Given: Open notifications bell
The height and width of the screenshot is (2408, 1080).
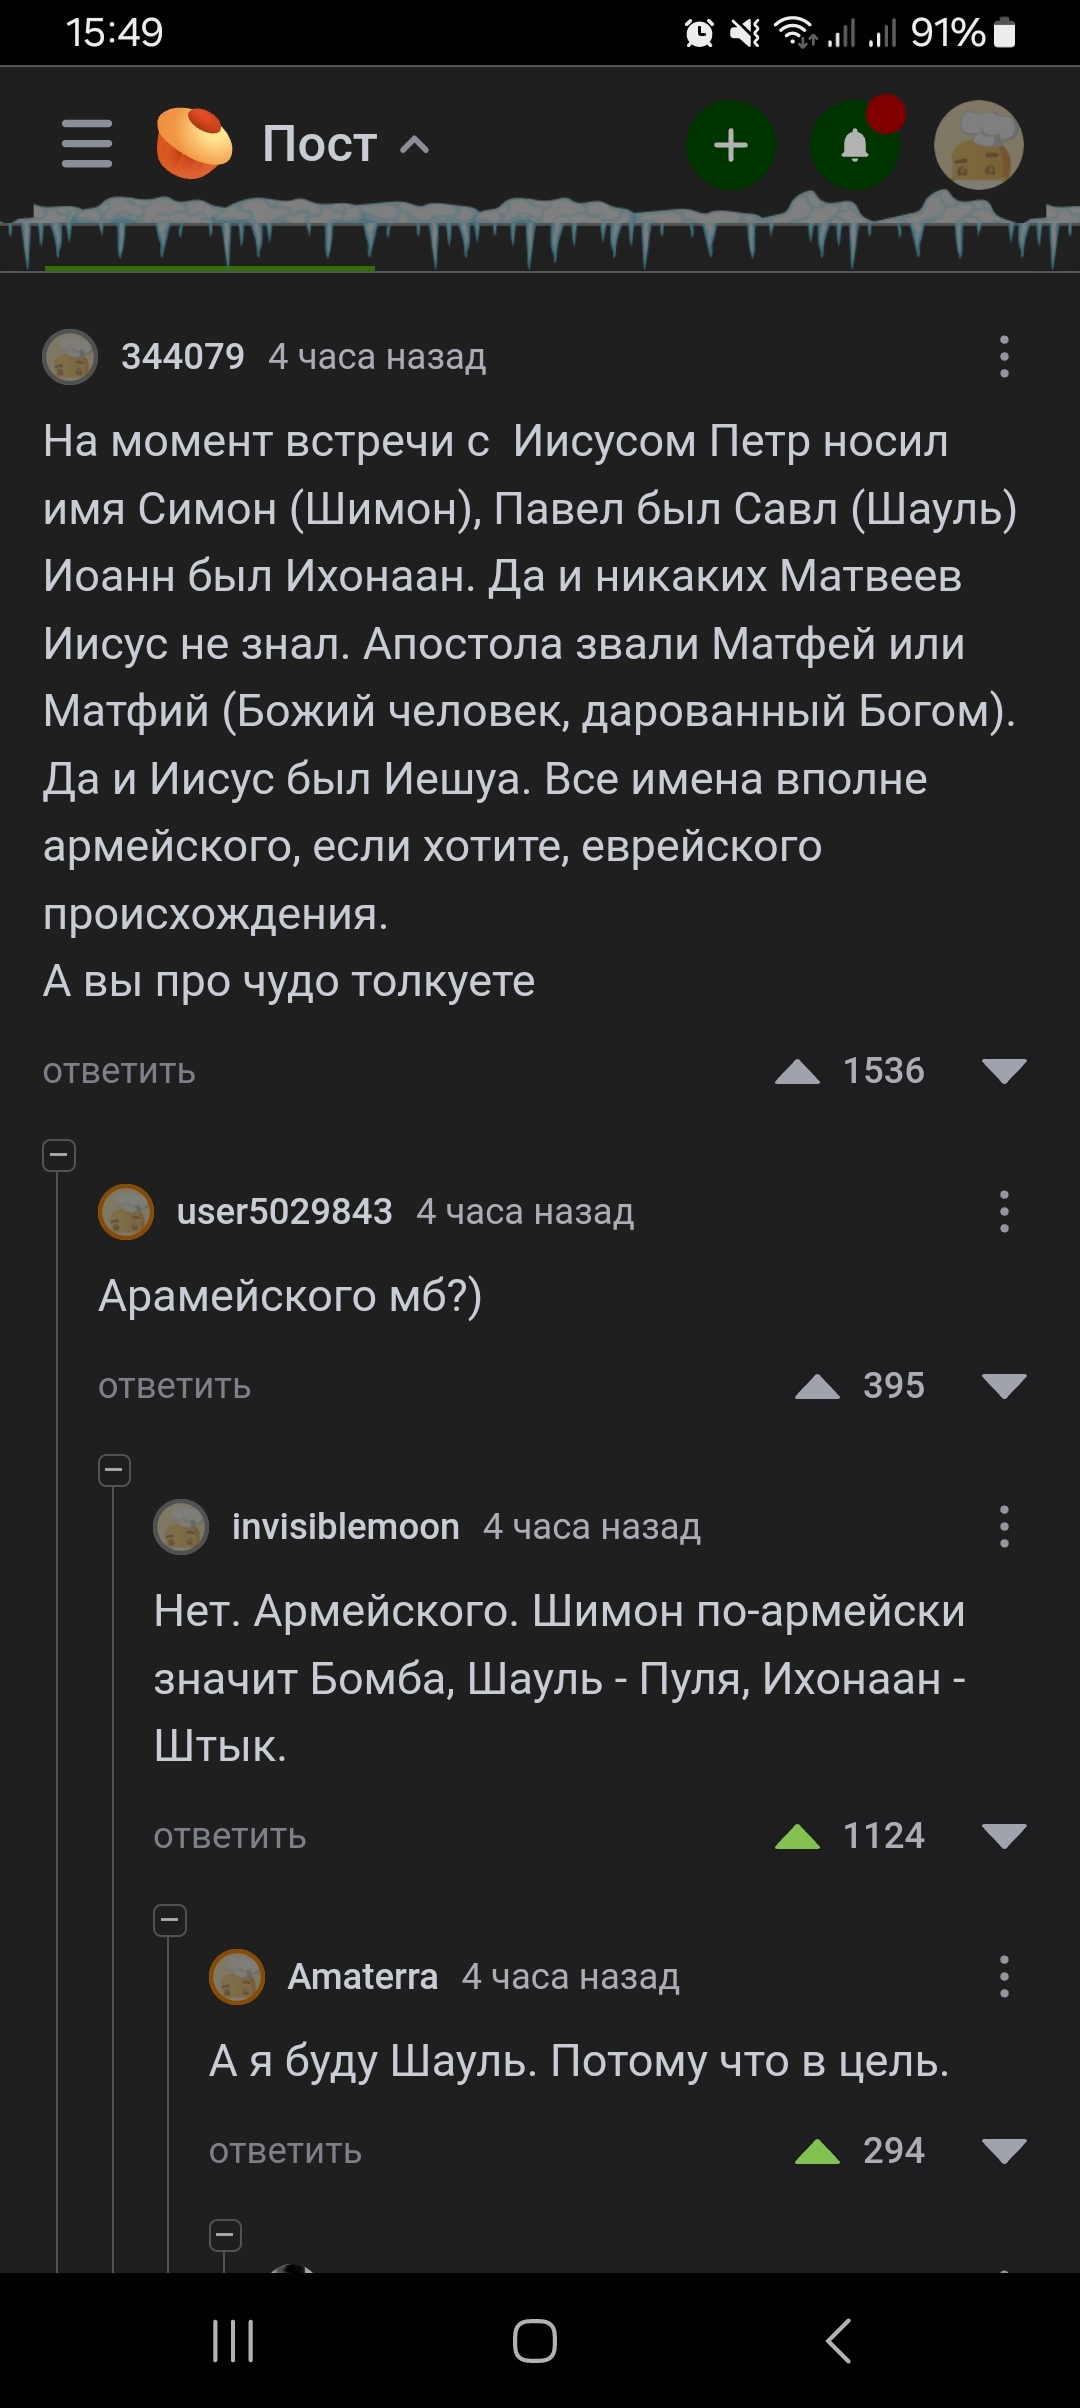Looking at the screenshot, I should [x=855, y=145].
